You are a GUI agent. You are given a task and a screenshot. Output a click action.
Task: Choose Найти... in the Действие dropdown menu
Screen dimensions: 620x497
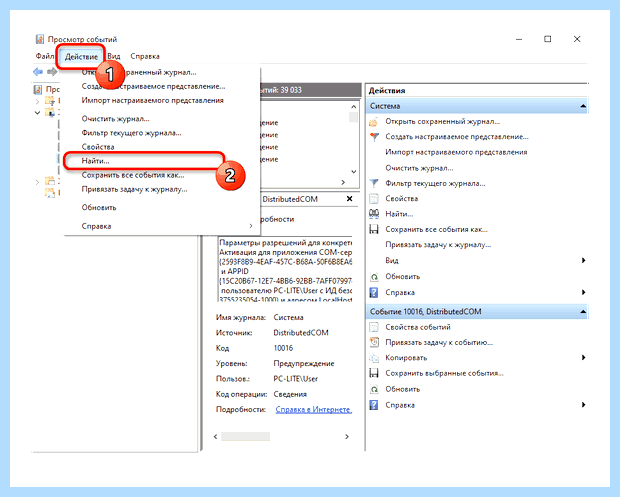pos(161,161)
